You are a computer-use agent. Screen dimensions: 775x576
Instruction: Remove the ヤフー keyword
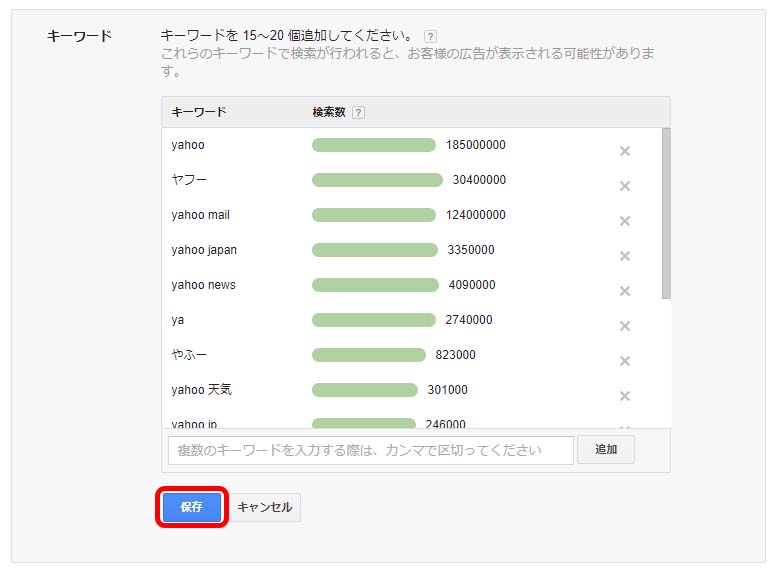click(625, 186)
